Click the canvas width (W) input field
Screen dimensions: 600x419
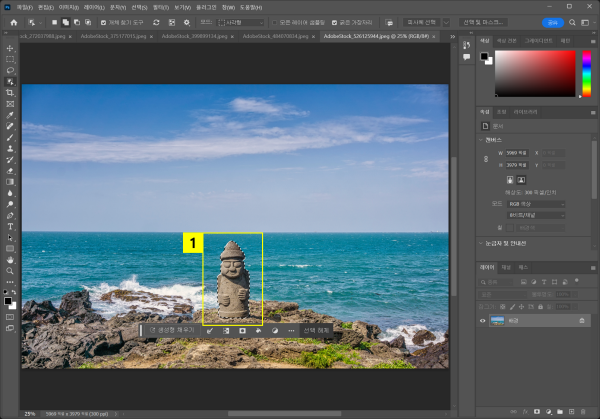point(519,153)
